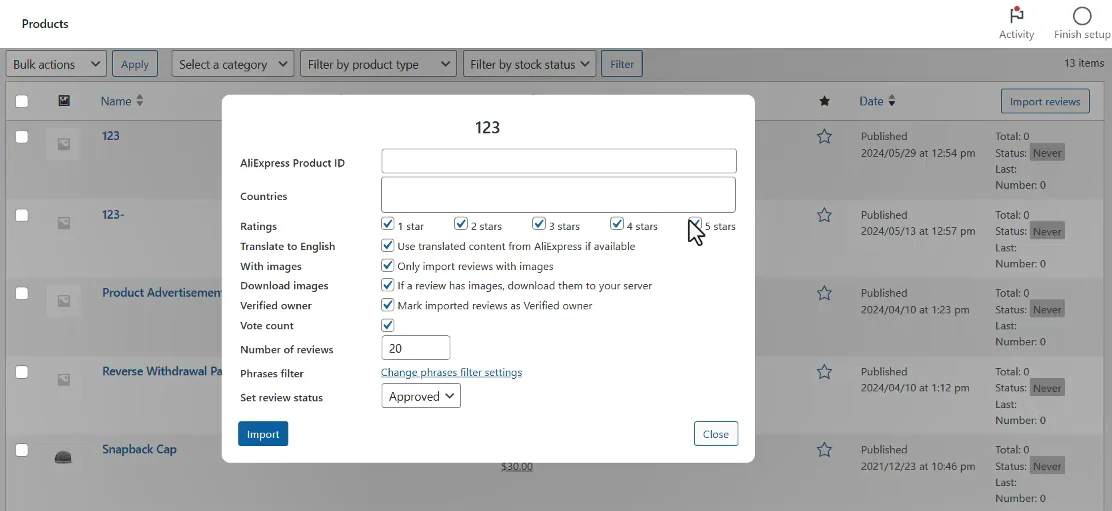Click the AliExpress Product ID field
This screenshot has height=511, width=1112.
tap(559, 161)
